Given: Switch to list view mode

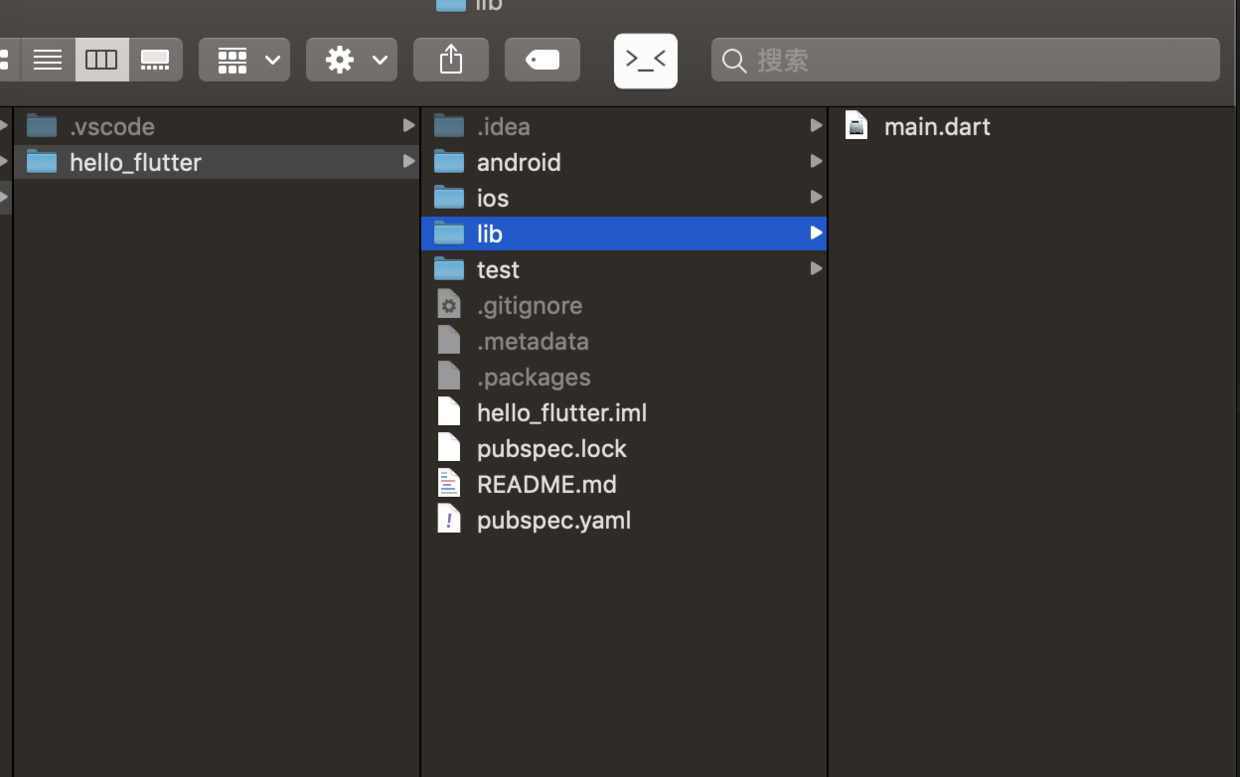Looking at the screenshot, I should click(x=48, y=60).
